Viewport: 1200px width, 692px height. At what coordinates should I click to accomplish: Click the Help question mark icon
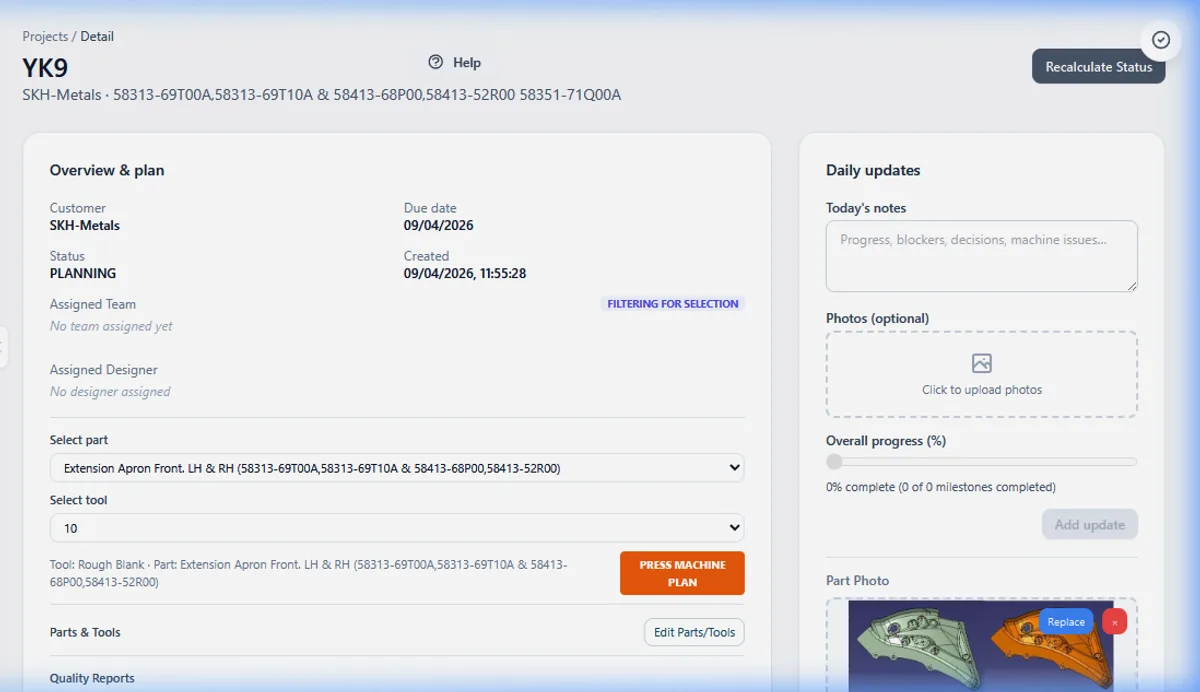pos(435,62)
